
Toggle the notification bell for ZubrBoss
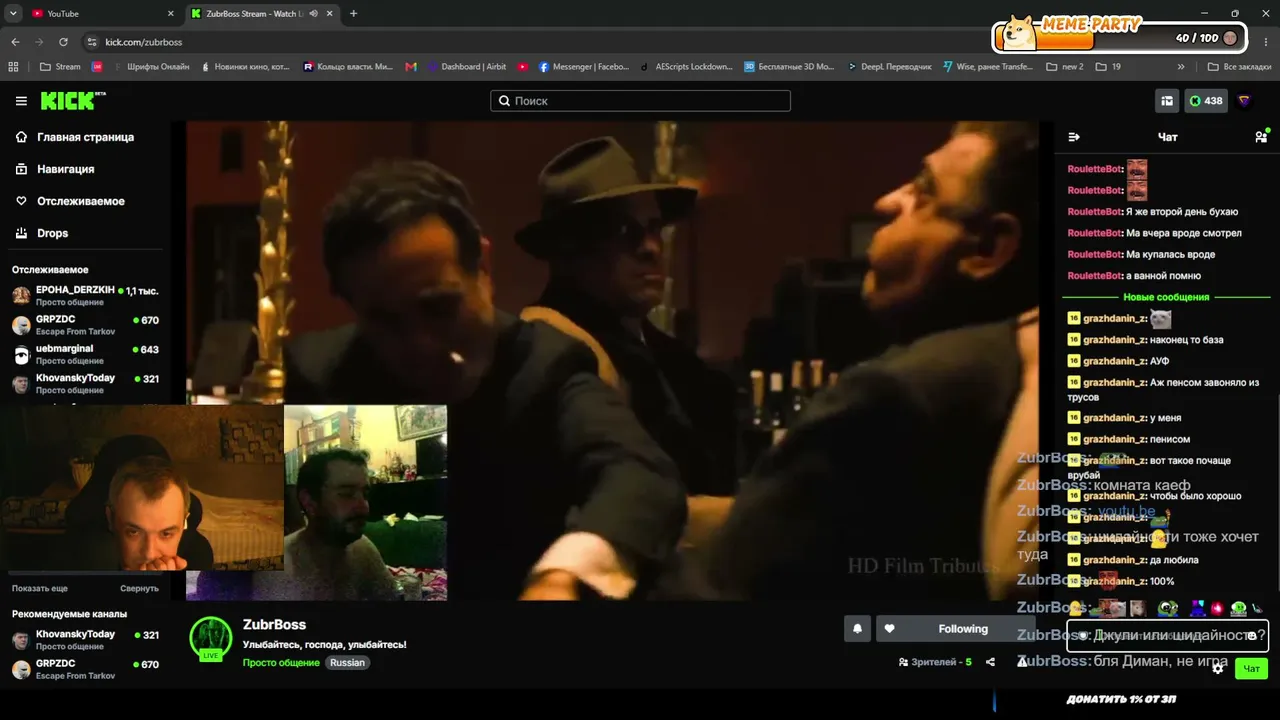coord(857,629)
